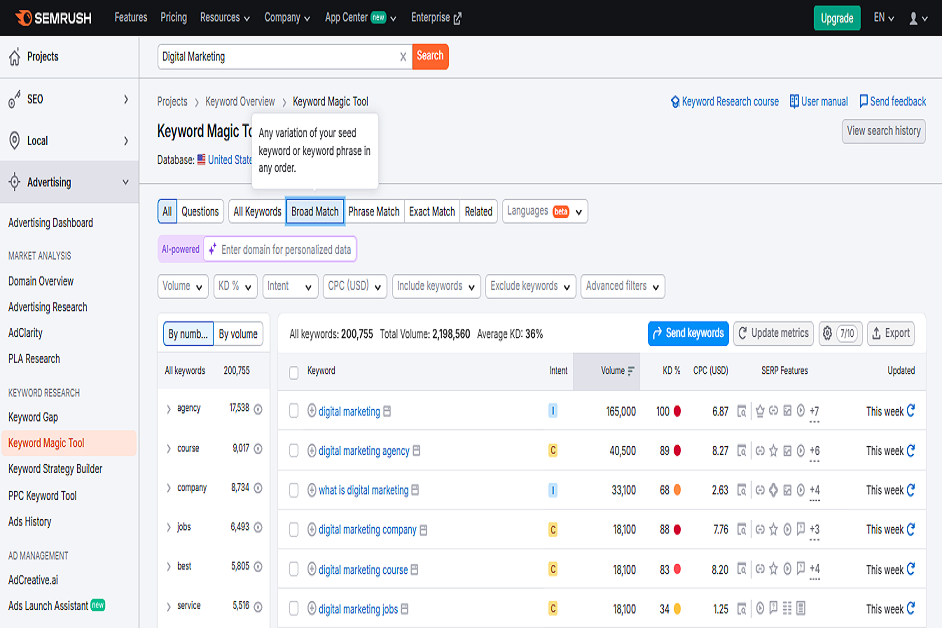Check the digital marketing row checkbox
This screenshot has height=628, width=942.
(x=294, y=411)
